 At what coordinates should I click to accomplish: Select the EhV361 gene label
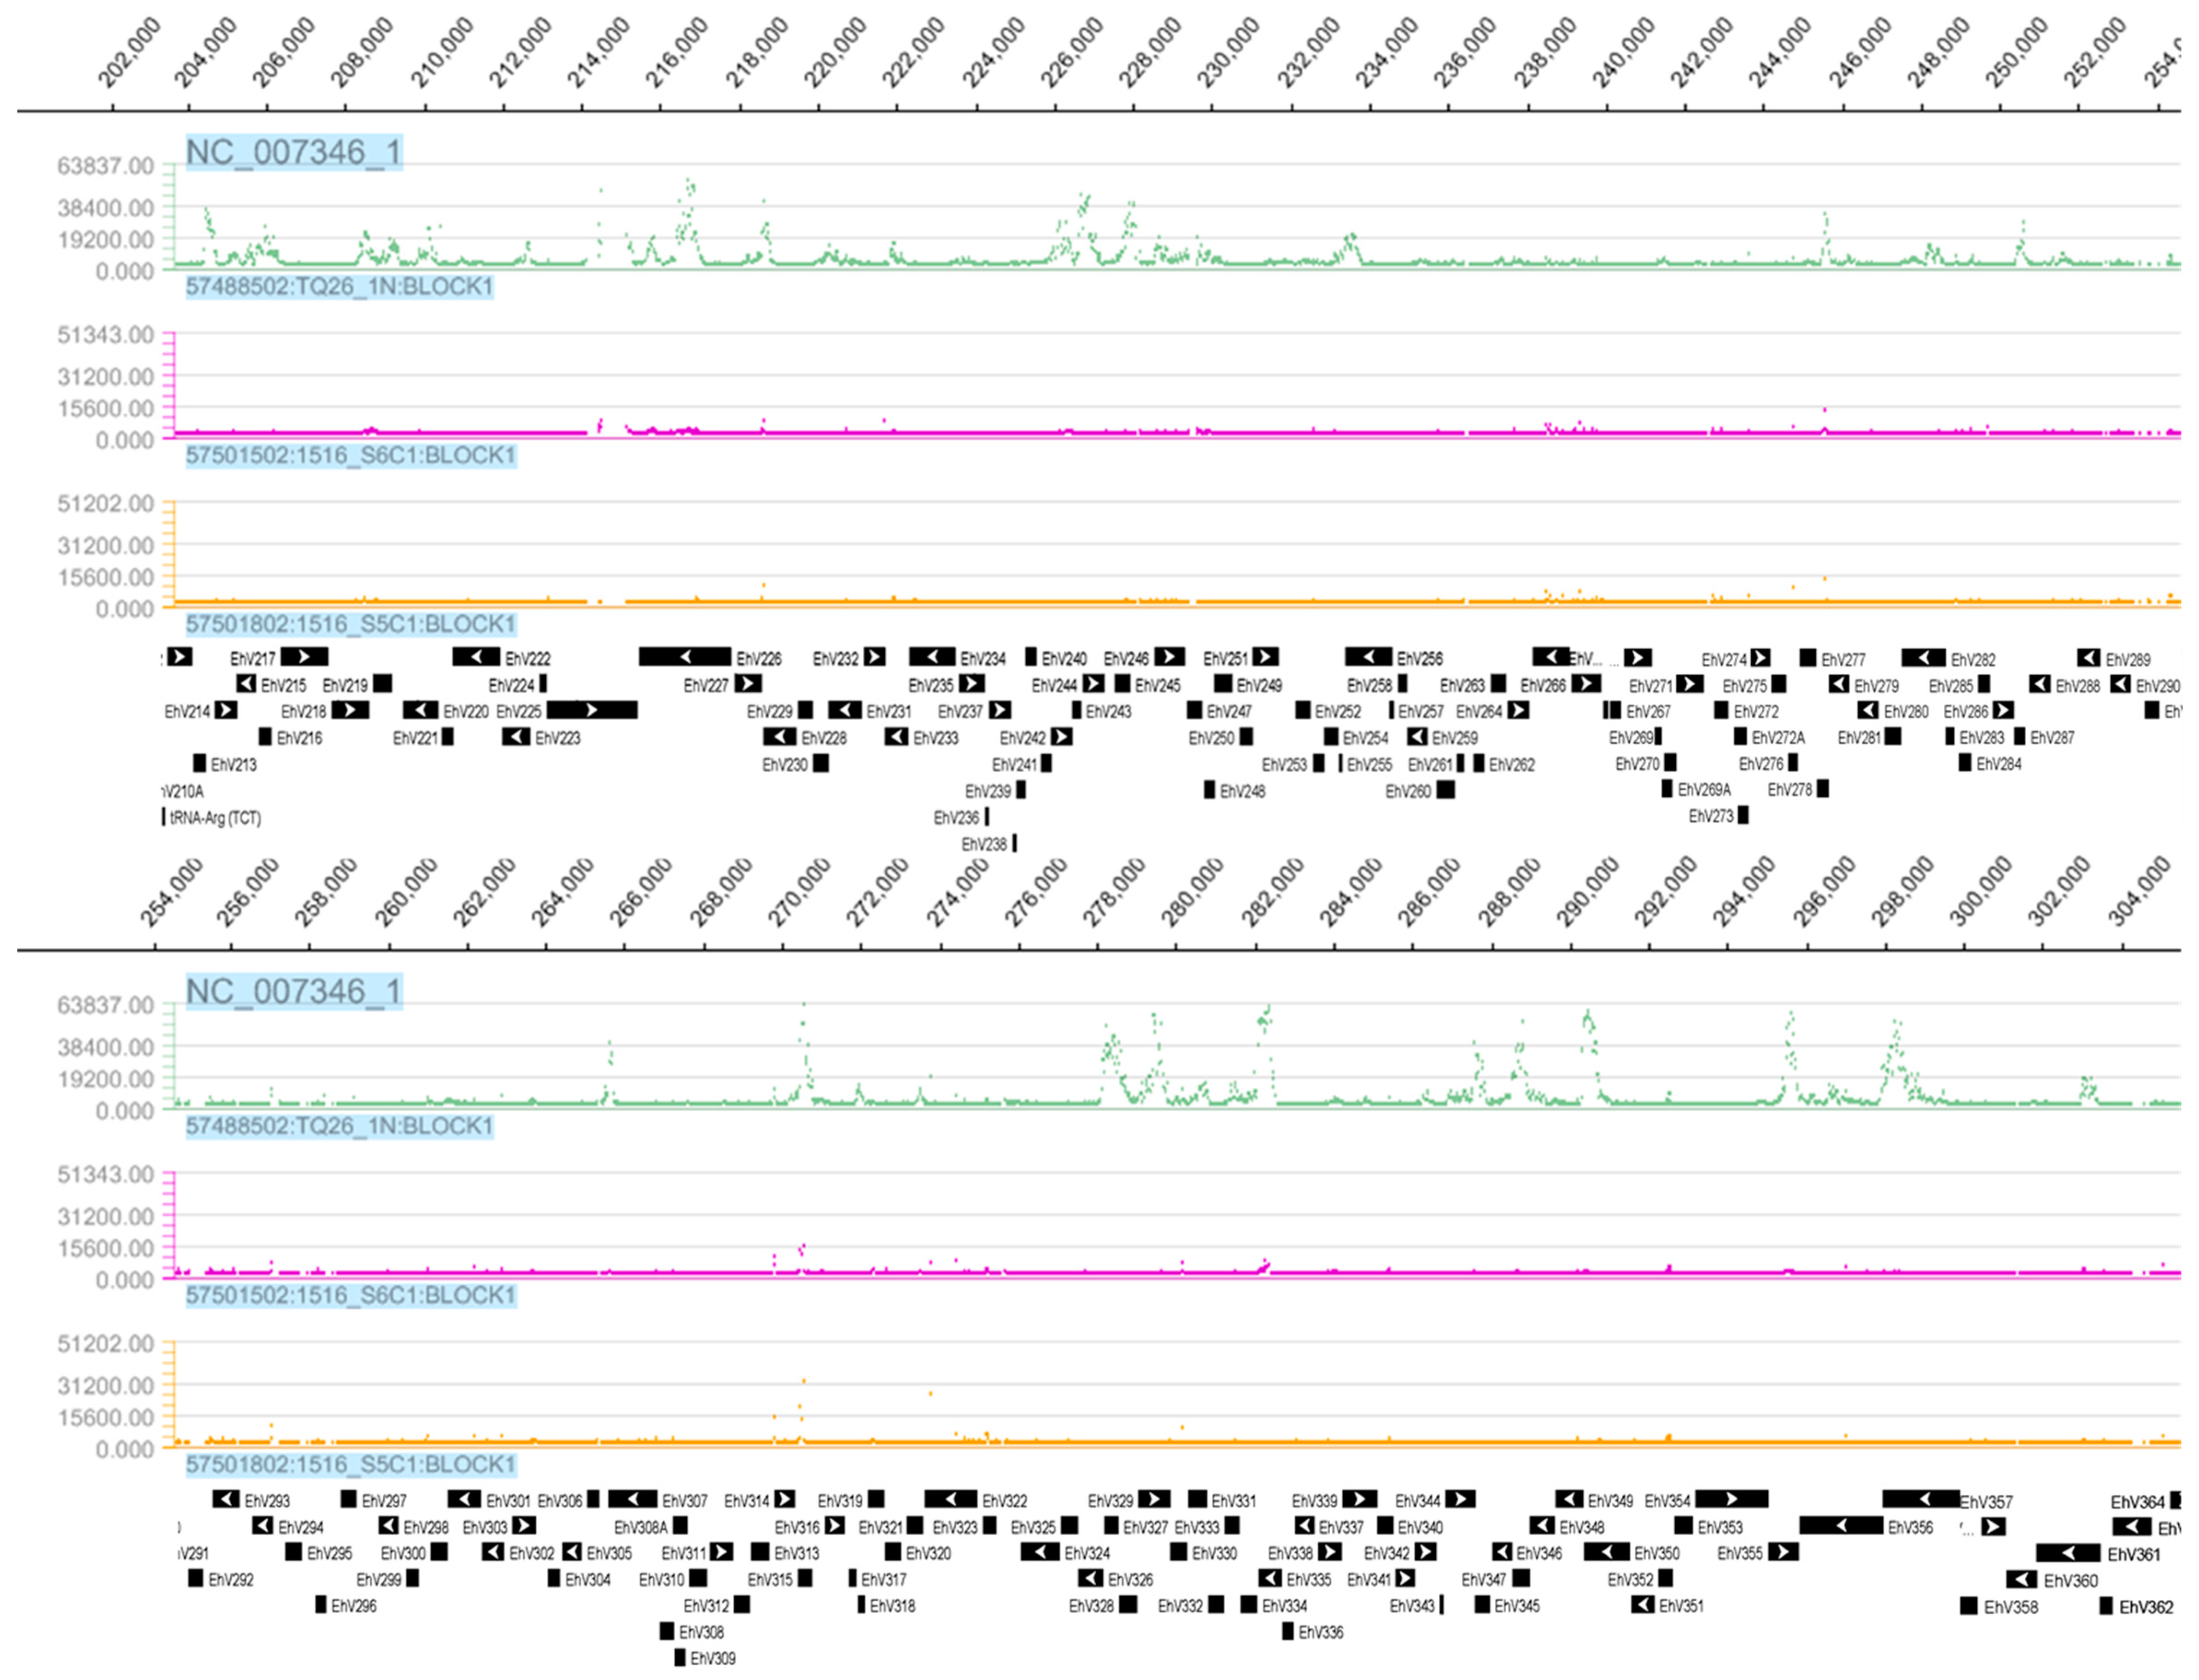[2134, 1555]
